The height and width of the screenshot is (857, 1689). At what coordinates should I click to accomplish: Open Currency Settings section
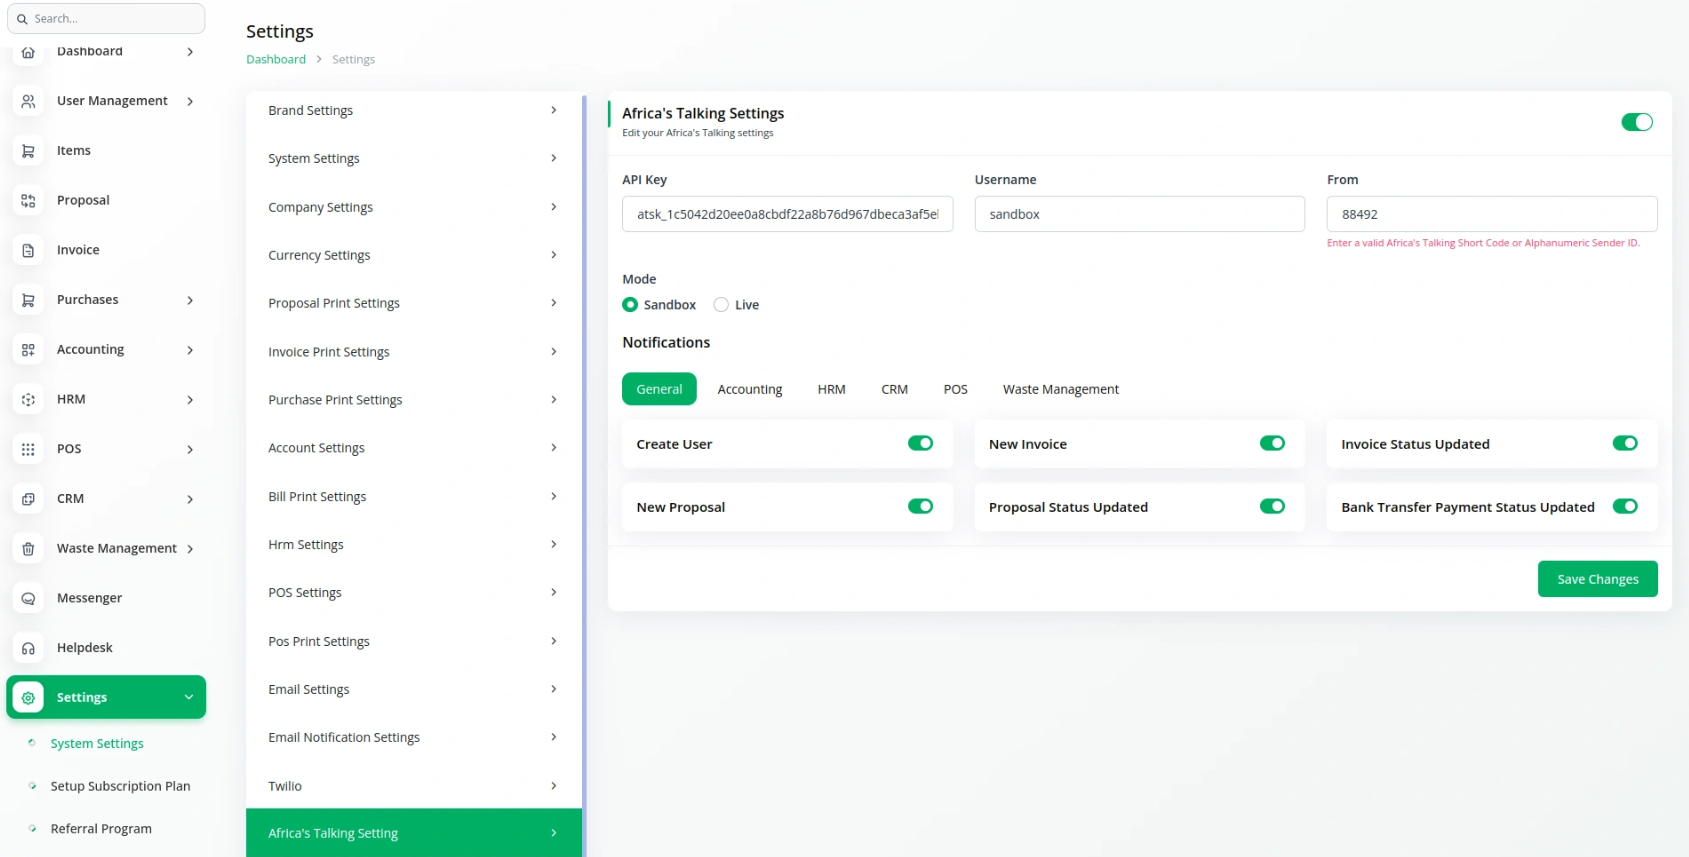(413, 255)
